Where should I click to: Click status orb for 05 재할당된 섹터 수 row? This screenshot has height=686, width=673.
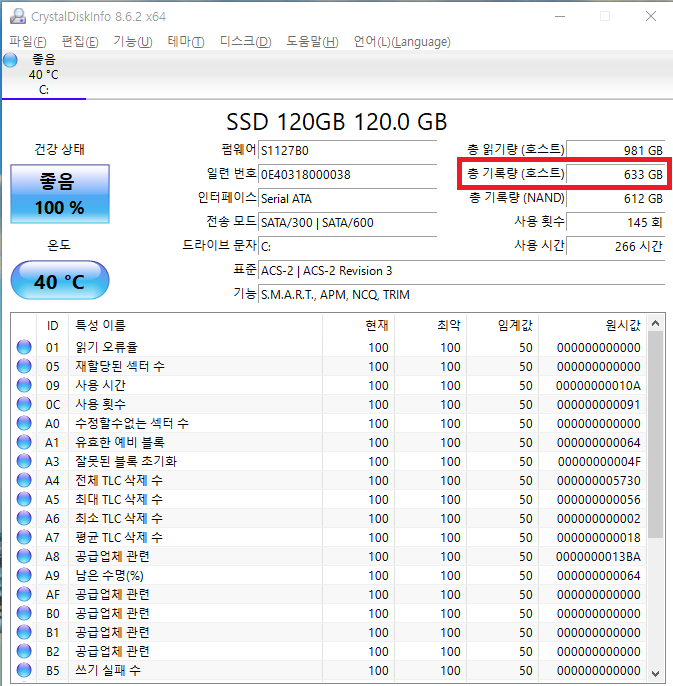pos(24,366)
